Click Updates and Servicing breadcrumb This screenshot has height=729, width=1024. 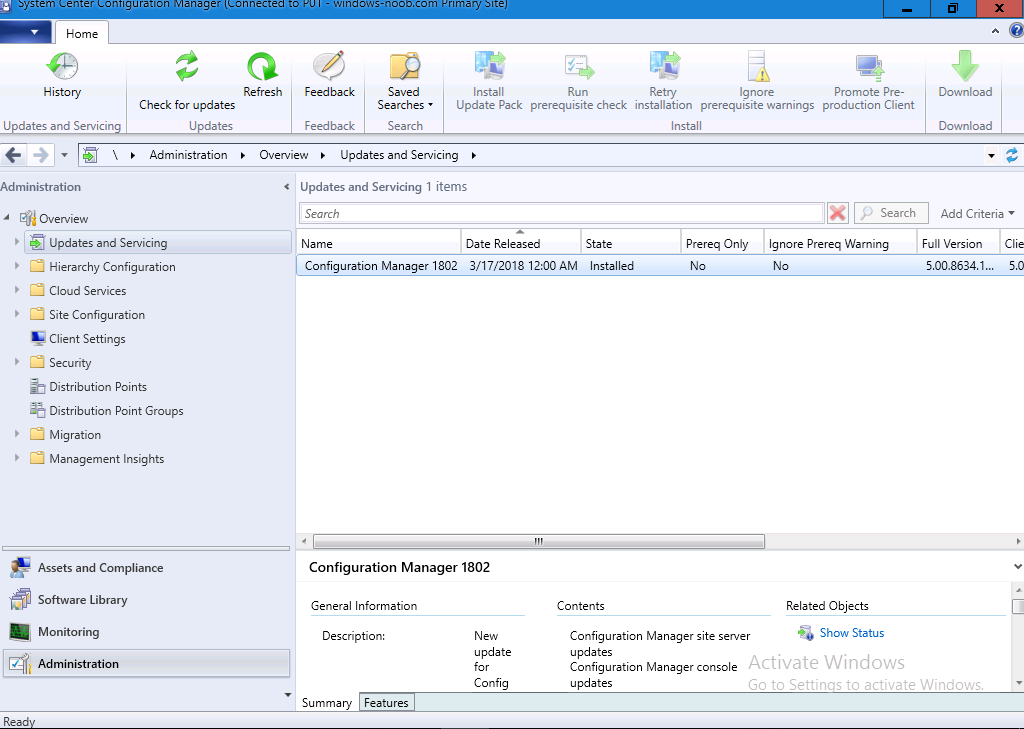pyautogui.click(x=399, y=155)
